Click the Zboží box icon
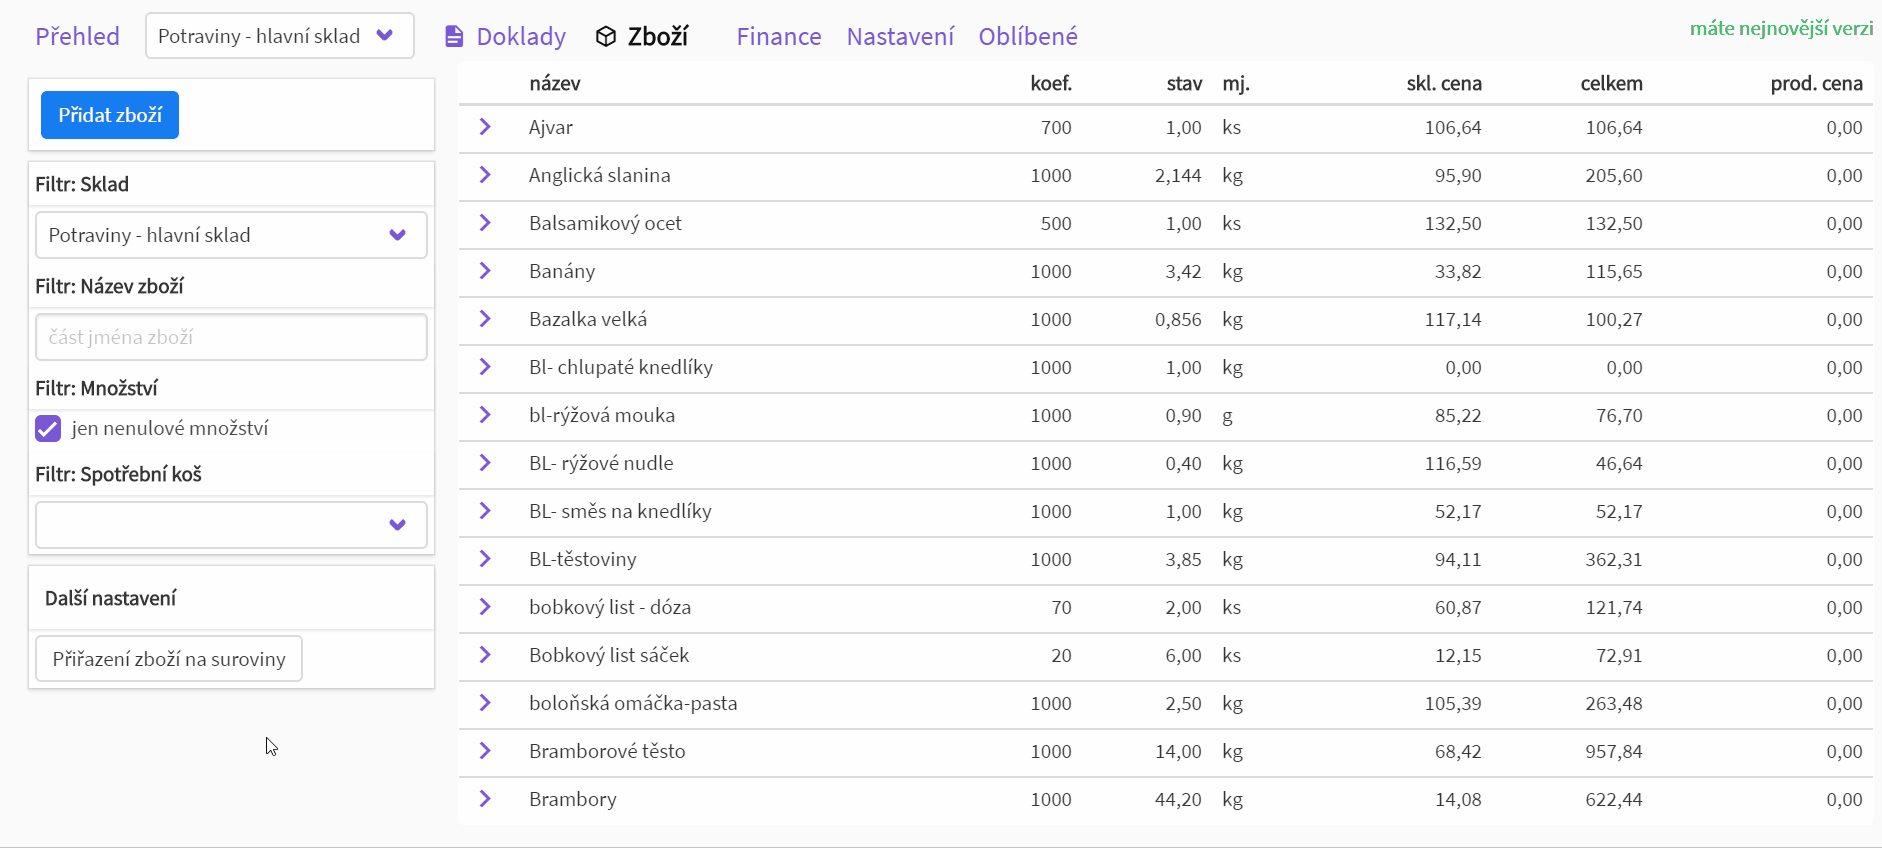 click(x=605, y=37)
